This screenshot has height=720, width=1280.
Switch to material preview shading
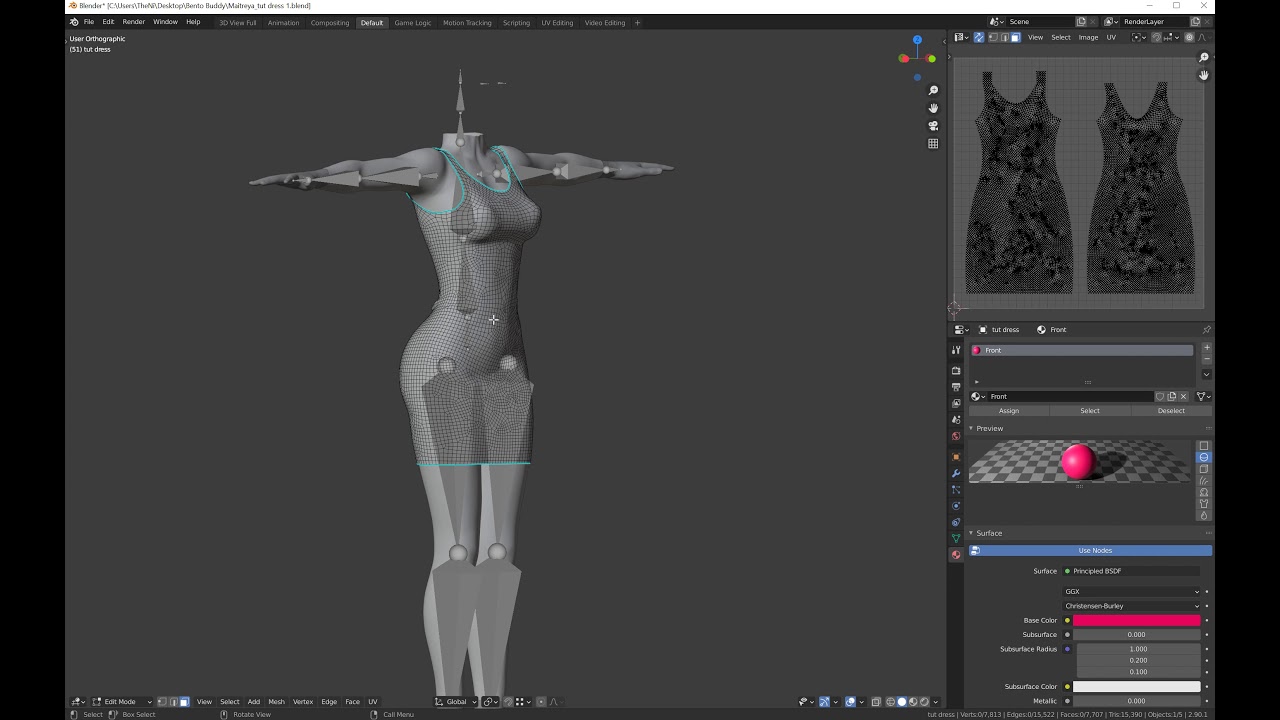(913, 702)
